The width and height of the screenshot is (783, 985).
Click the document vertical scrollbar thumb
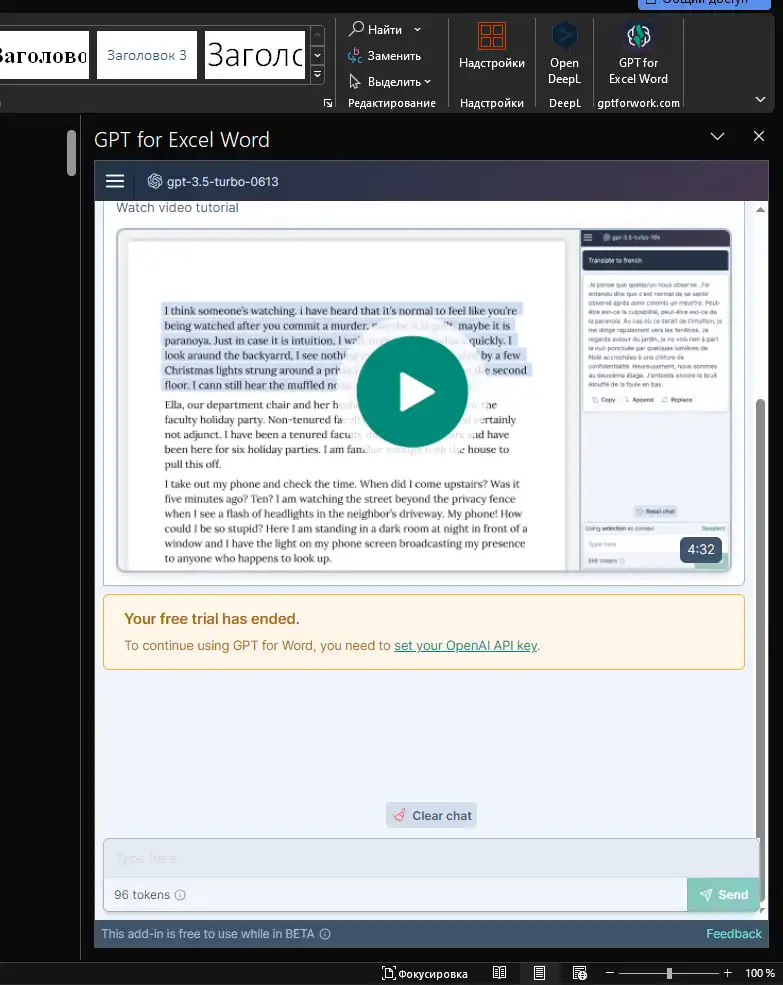pyautogui.click(x=72, y=153)
